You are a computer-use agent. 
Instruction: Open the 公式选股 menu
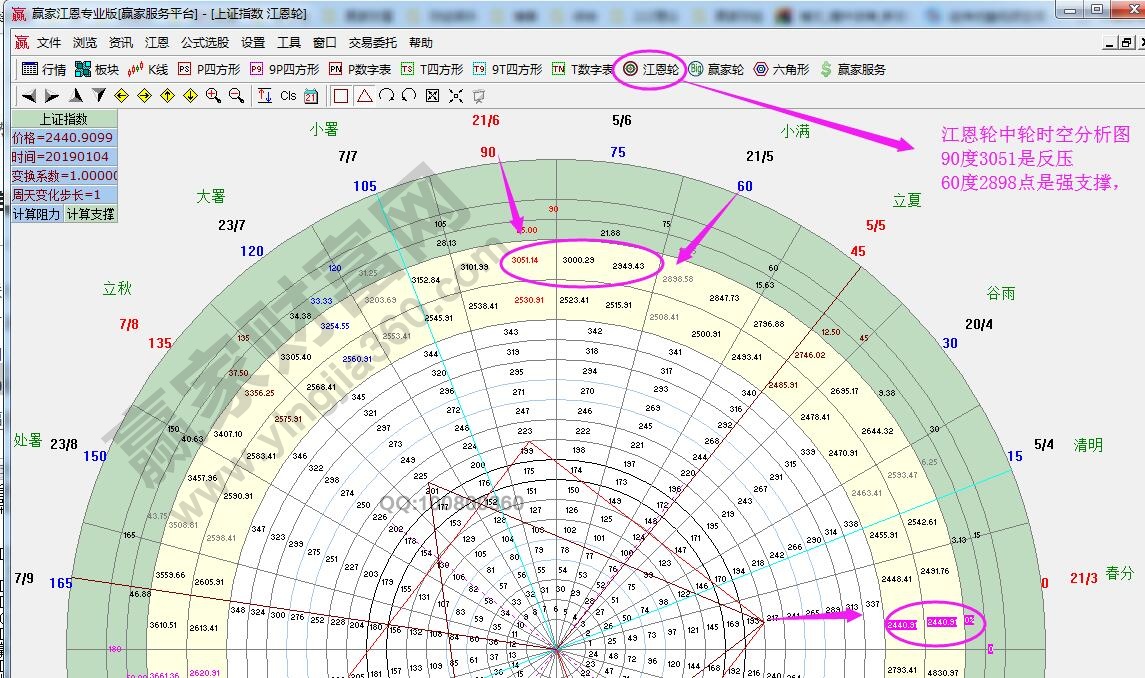click(205, 43)
